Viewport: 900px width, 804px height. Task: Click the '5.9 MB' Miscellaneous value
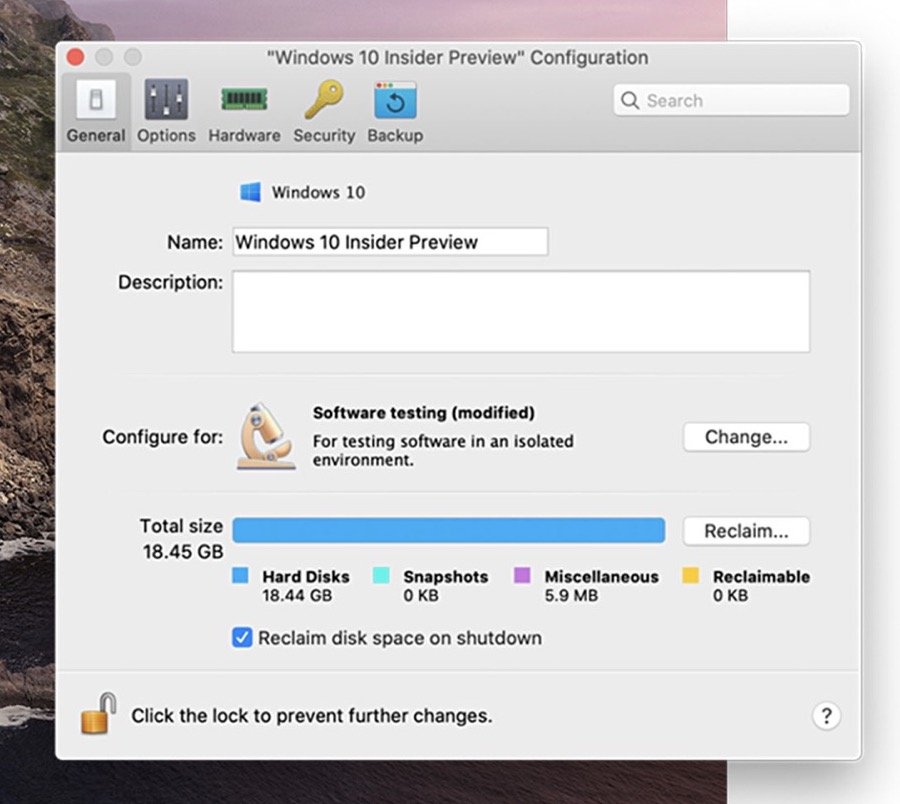click(x=571, y=595)
